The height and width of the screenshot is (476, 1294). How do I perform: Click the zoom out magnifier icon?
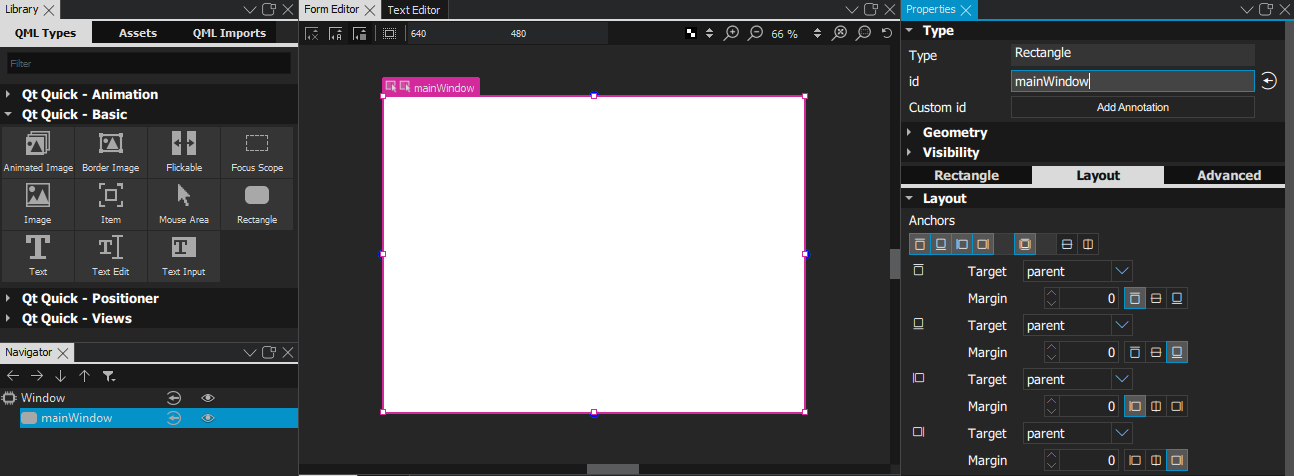pos(755,33)
